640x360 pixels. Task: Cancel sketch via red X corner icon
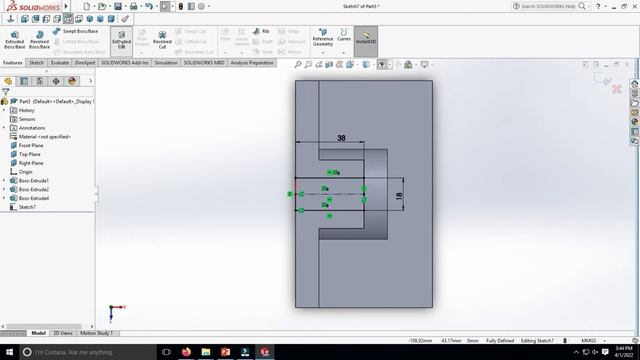click(x=617, y=89)
